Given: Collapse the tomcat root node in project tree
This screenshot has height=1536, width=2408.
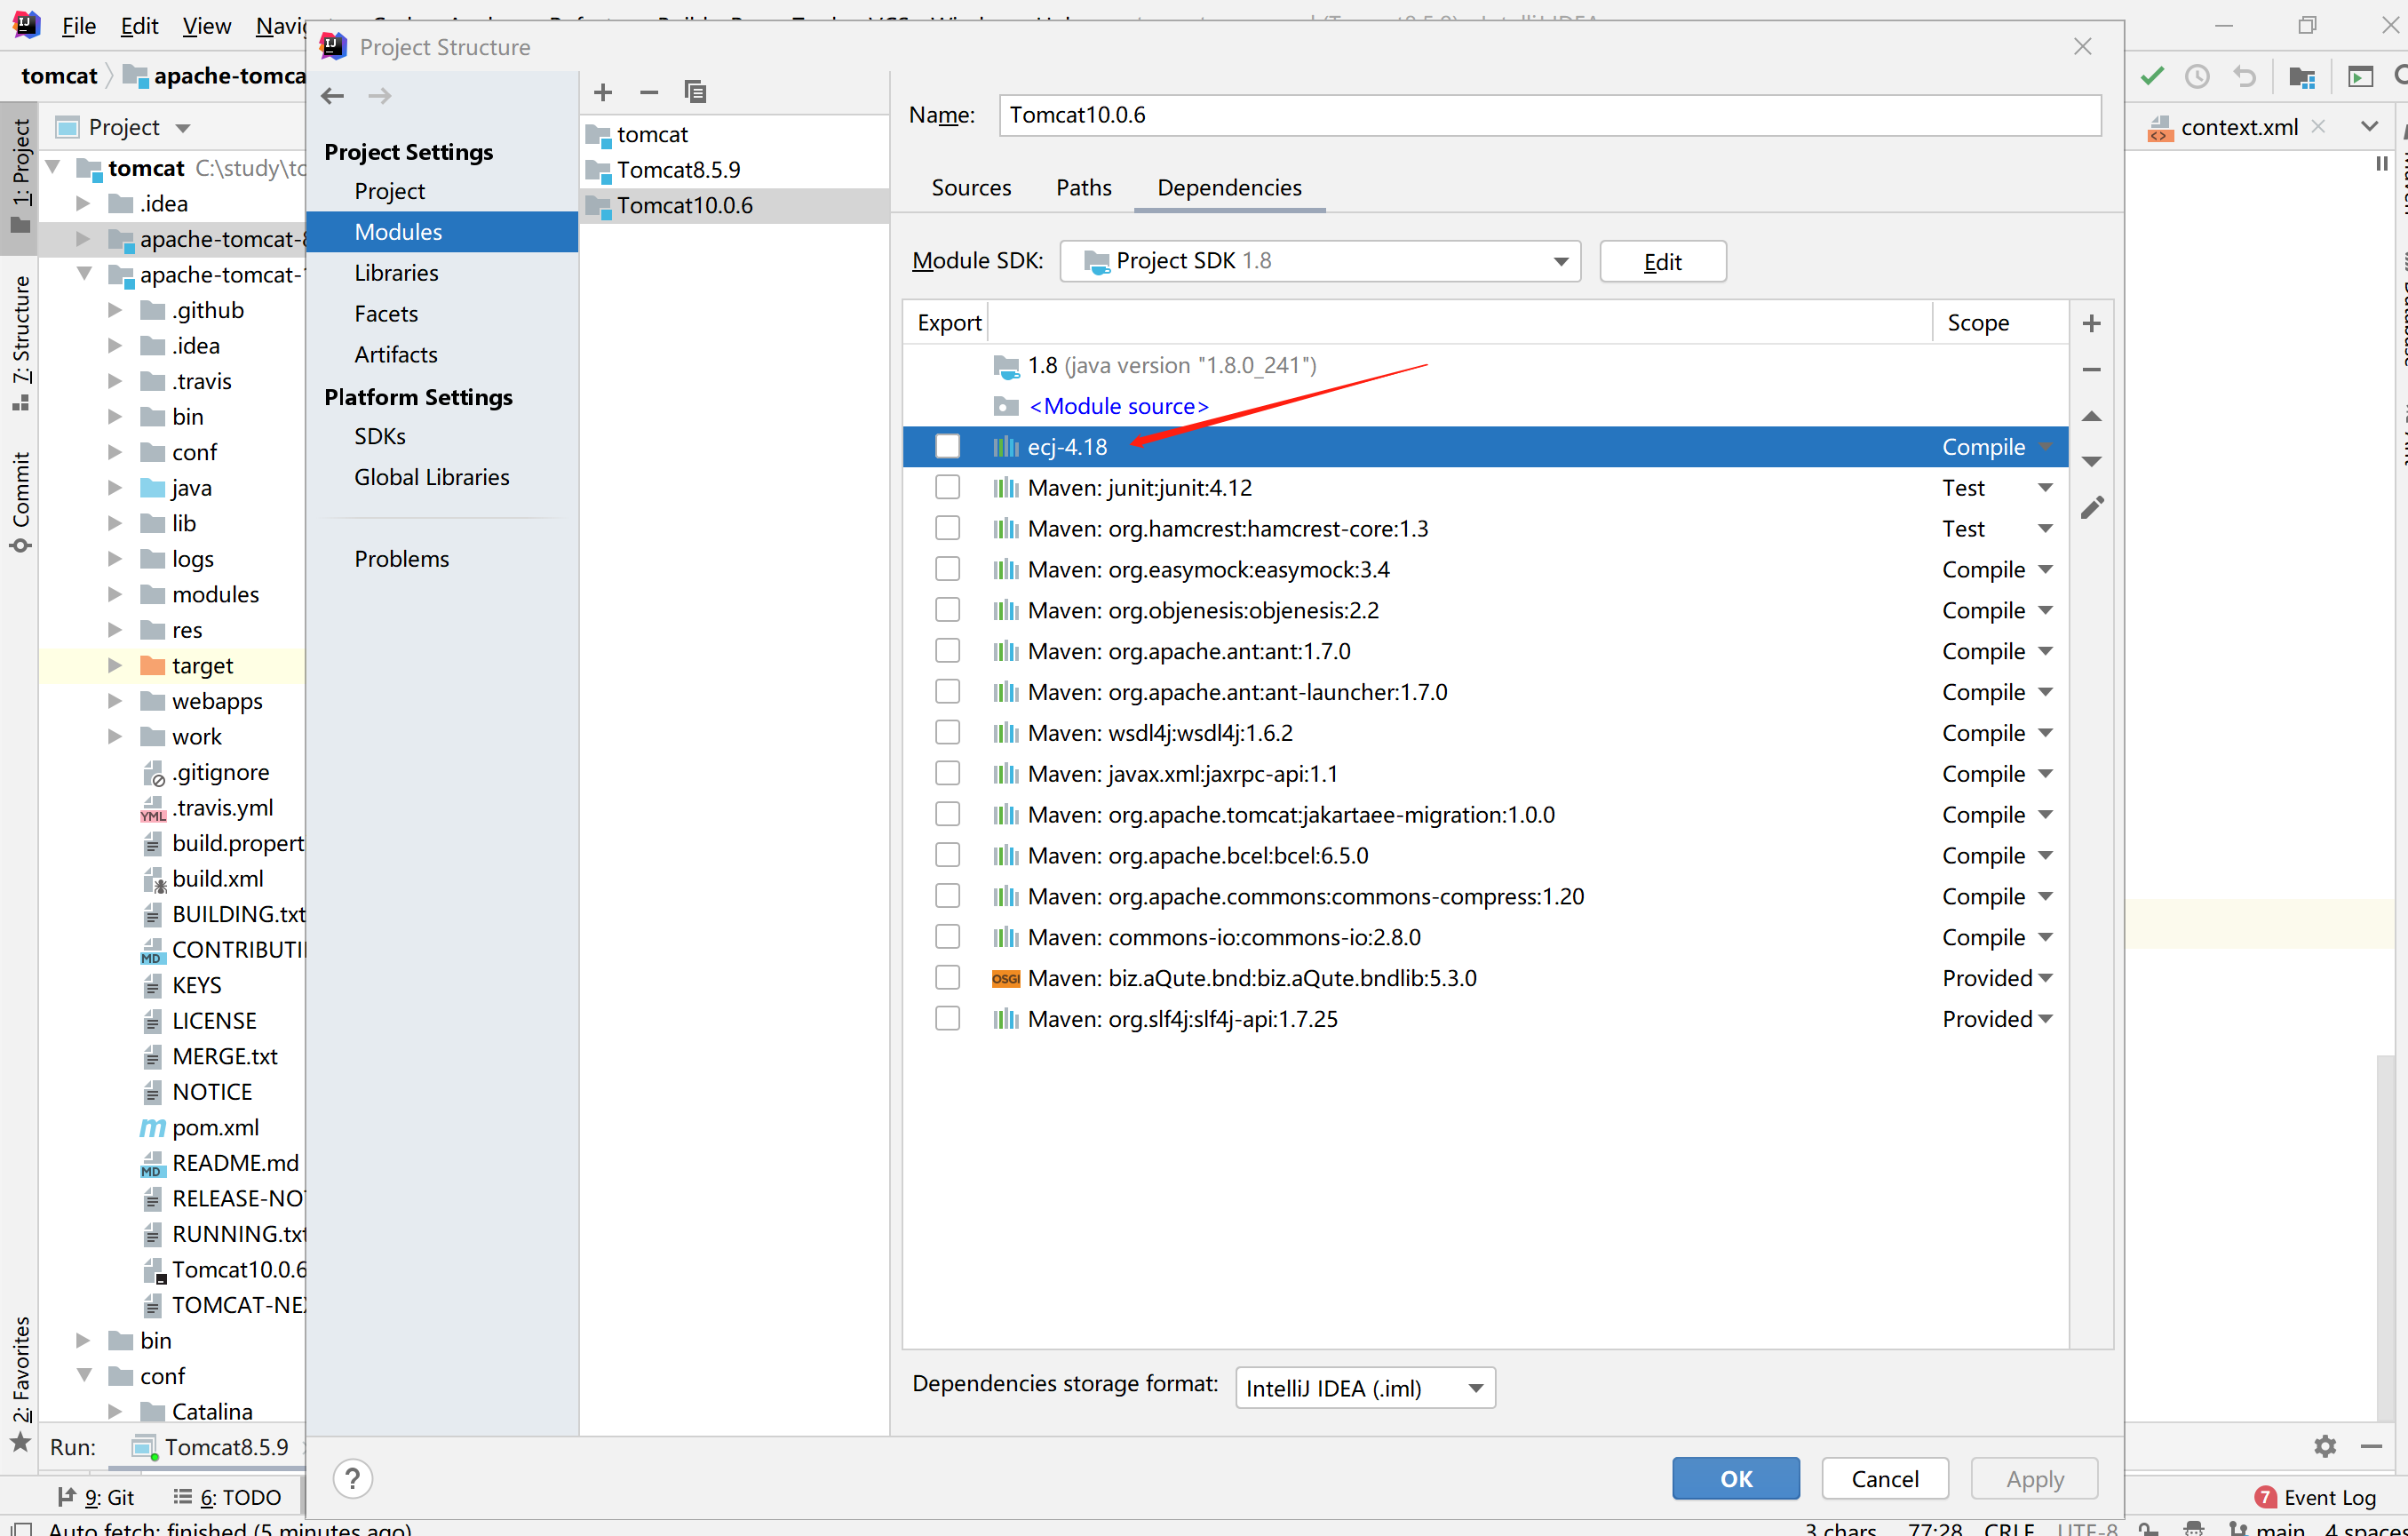Looking at the screenshot, I should pyautogui.click(x=53, y=167).
